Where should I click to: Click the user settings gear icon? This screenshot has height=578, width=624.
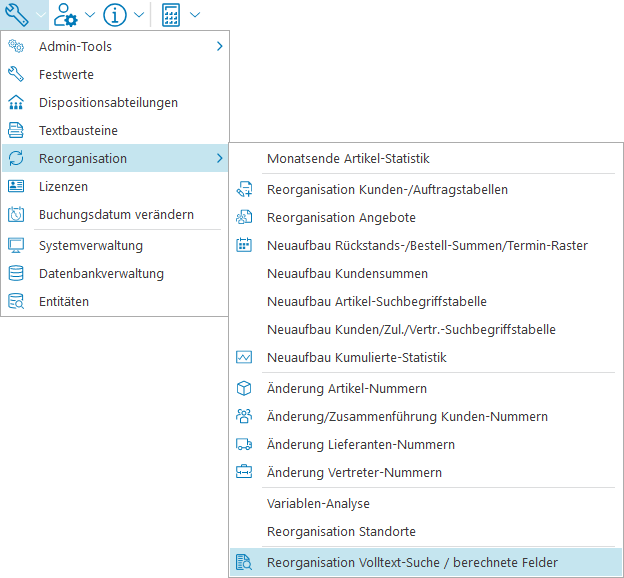tap(68, 15)
